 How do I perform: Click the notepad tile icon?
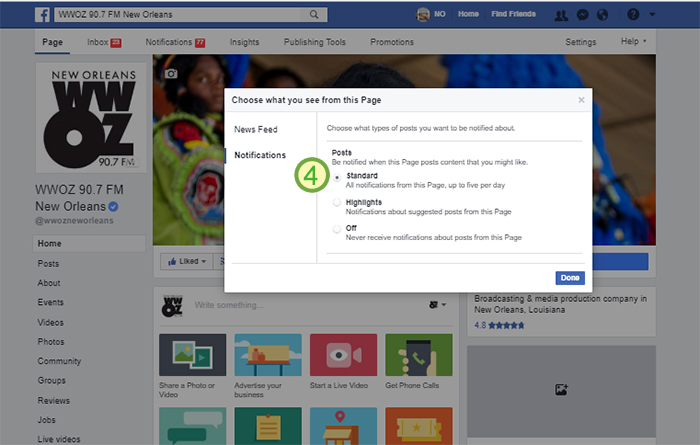268,426
